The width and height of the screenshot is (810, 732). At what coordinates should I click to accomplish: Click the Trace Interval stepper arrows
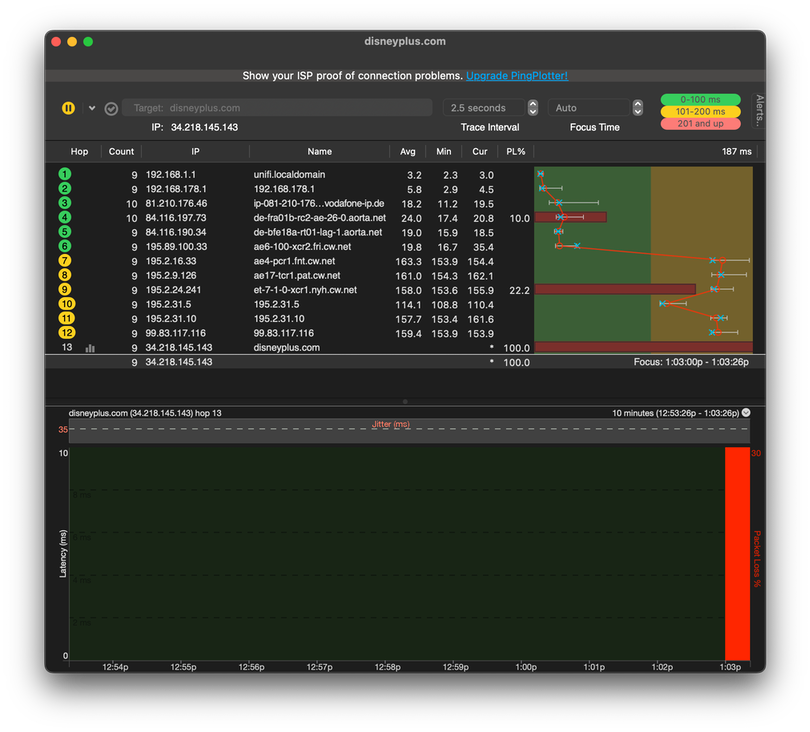[x=533, y=108]
